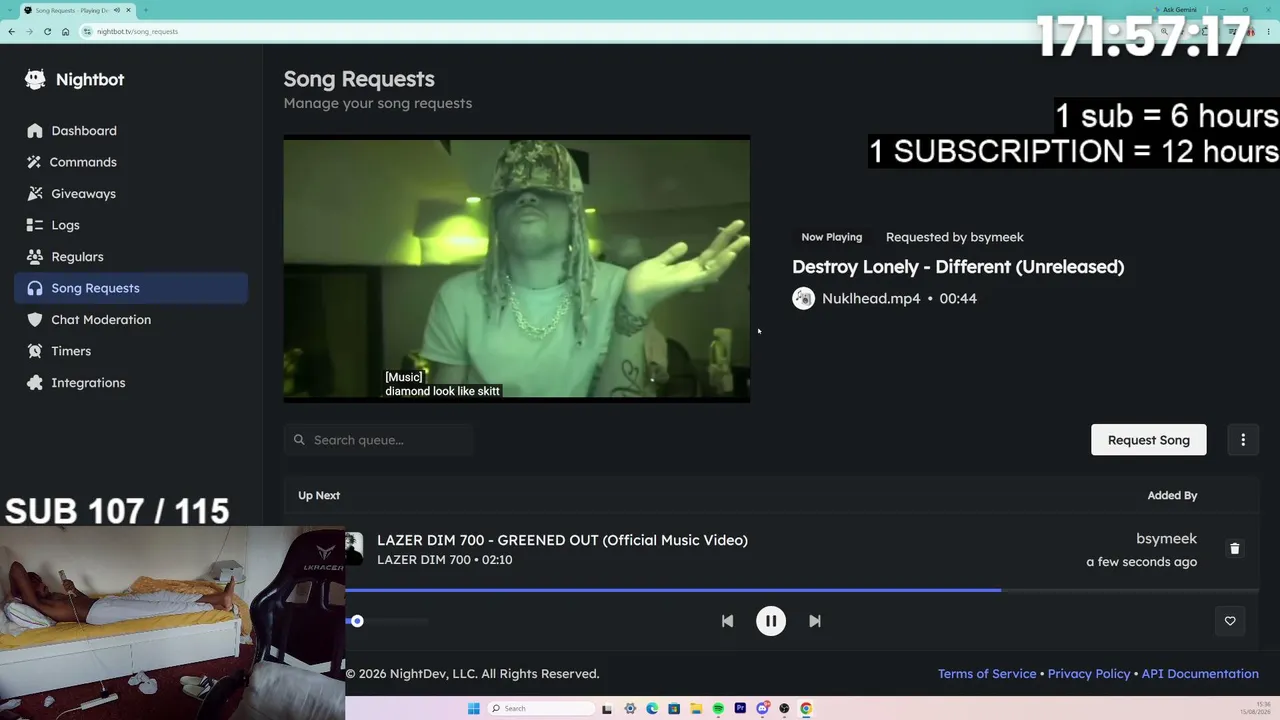Screen dimensions: 1280x720
Task: Click the Timers clock icon
Action: tap(35, 351)
